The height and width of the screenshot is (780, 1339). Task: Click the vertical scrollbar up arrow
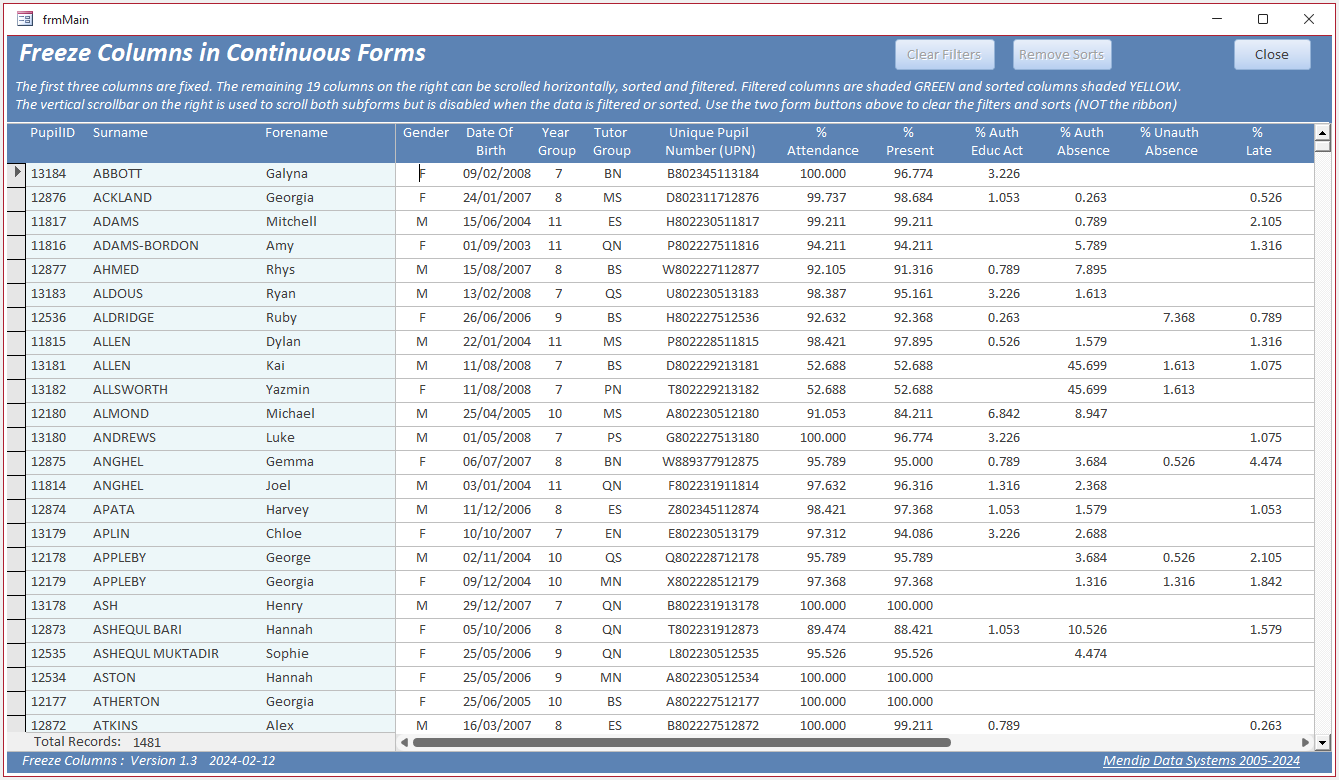(x=1322, y=131)
